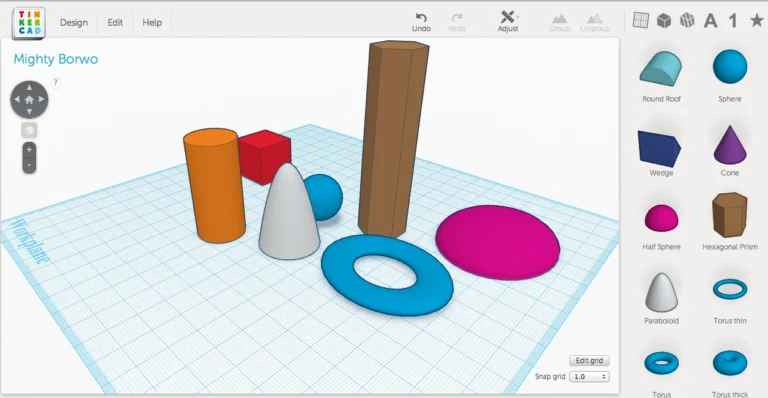The image size is (768, 398).
Task: Click the Group button
Action: click(x=559, y=23)
